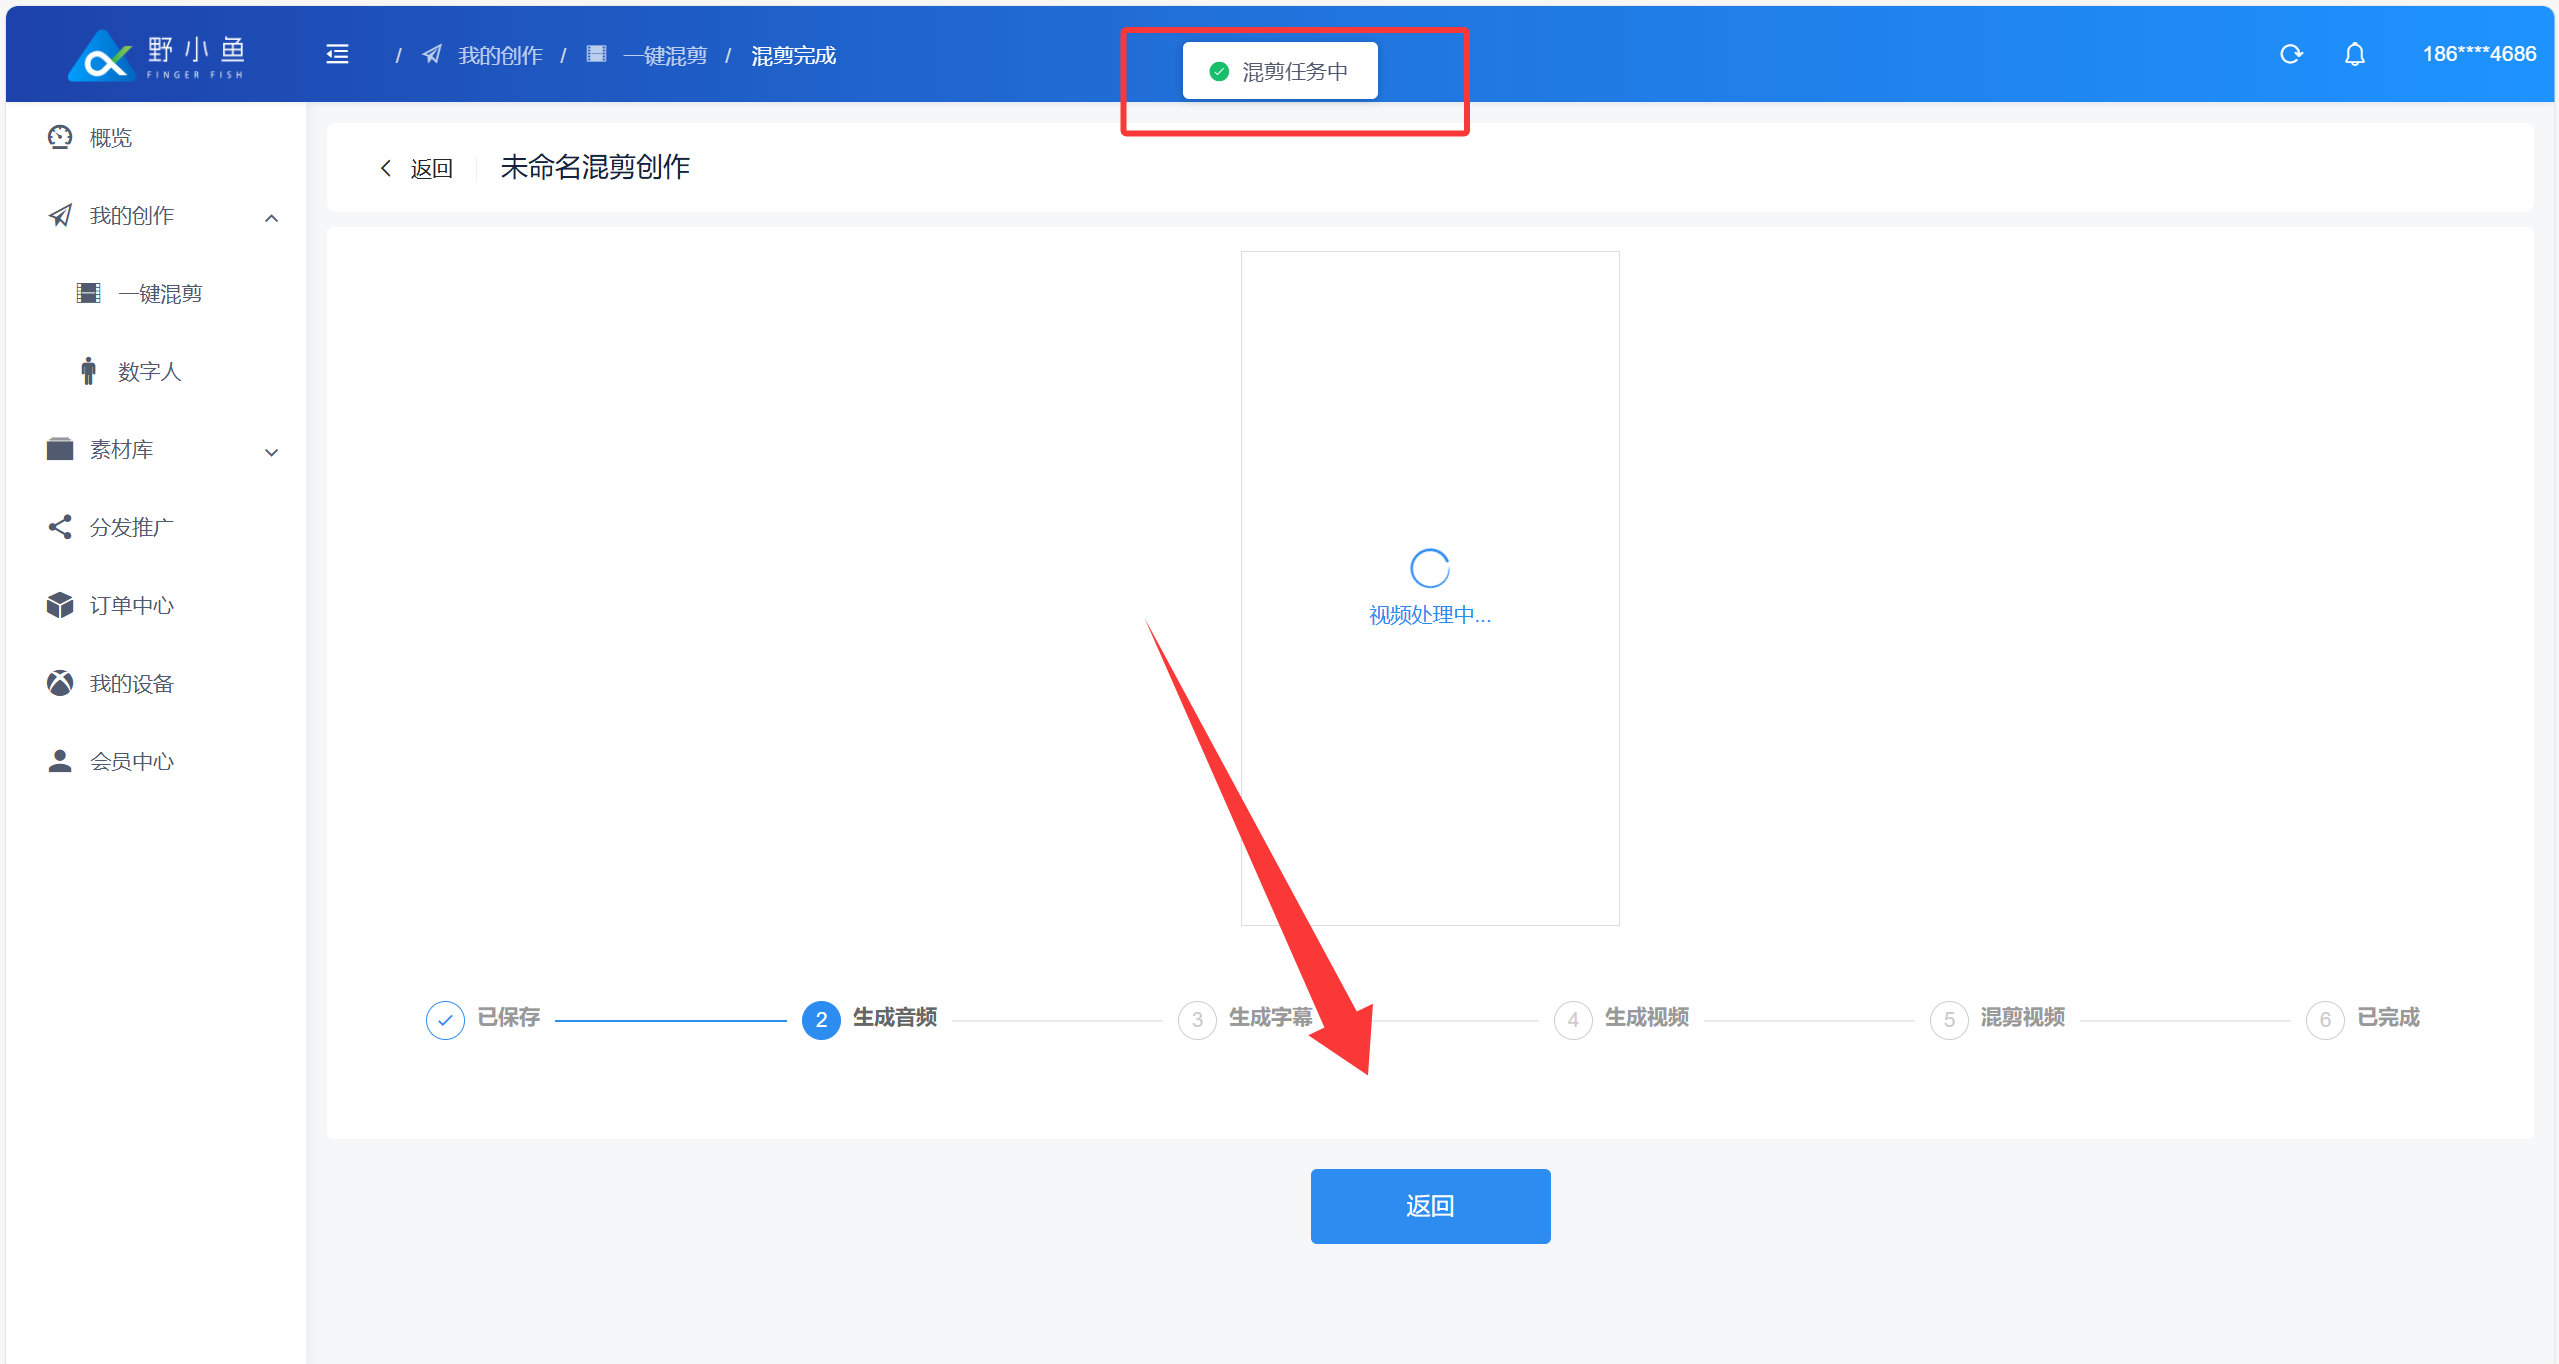Image resolution: width=2559 pixels, height=1364 pixels.
Task: Click the 订单中心 box icon
Action: 60,605
